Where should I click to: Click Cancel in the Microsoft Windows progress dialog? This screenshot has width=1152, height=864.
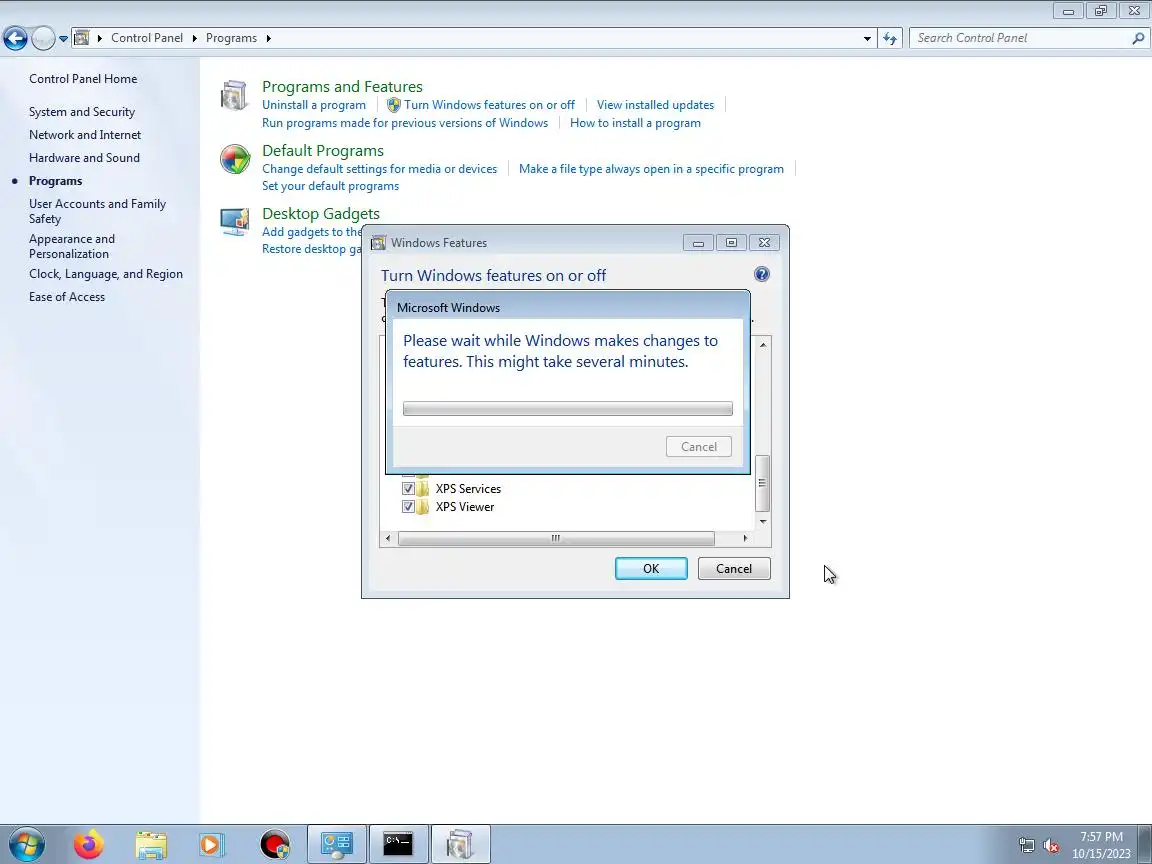coord(699,447)
